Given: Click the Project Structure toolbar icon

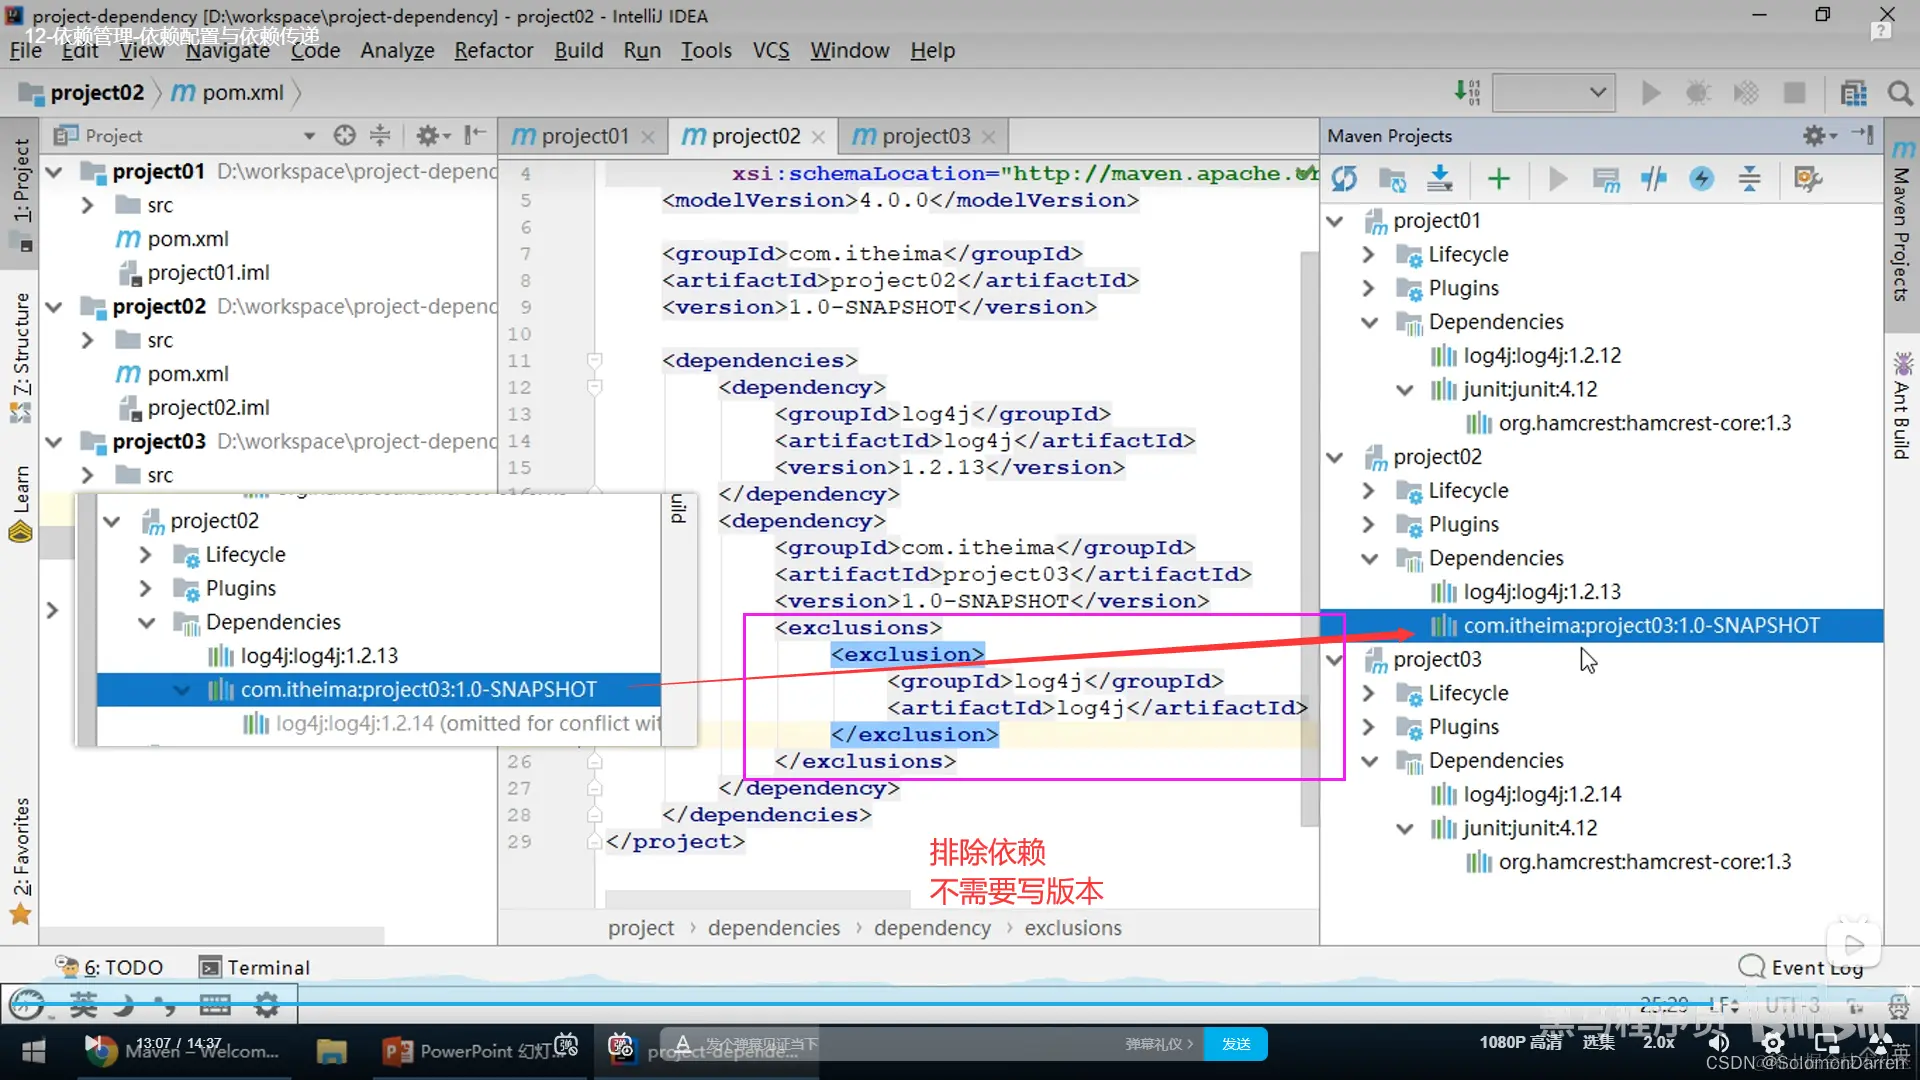Looking at the screenshot, I should [1853, 93].
